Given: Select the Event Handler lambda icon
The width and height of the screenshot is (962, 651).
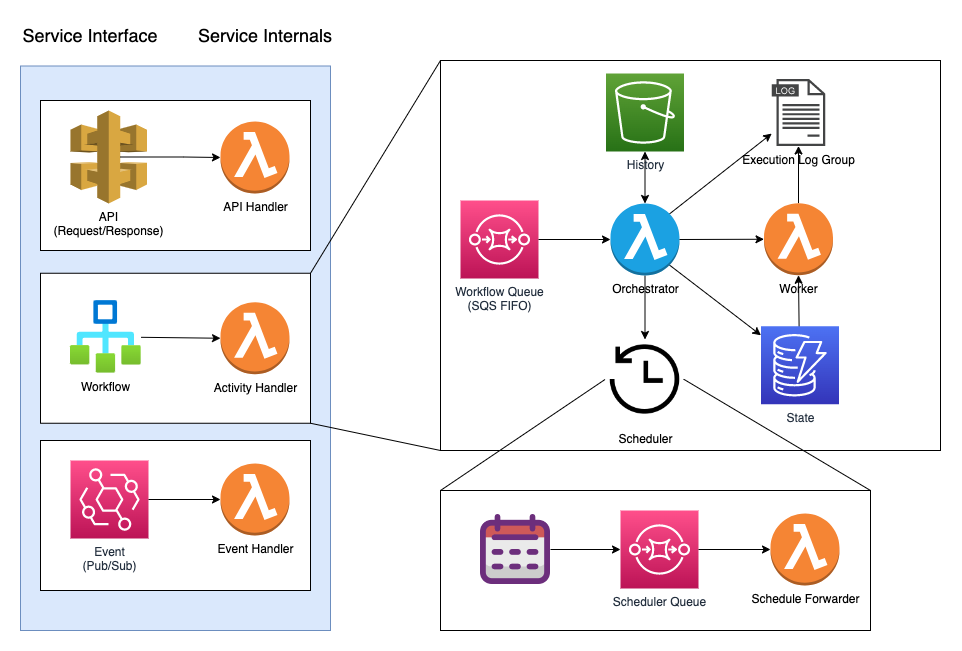Looking at the screenshot, I should [x=255, y=499].
